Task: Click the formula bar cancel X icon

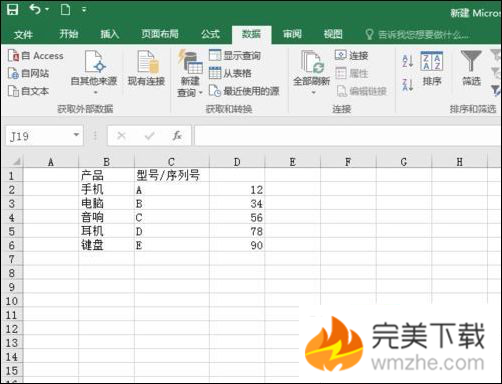Action: click(x=121, y=135)
